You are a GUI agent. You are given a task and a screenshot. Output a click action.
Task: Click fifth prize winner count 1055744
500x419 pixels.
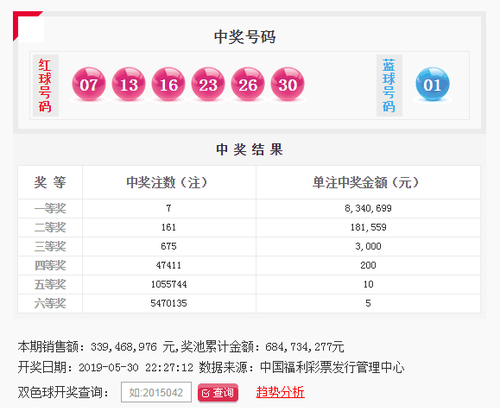pyautogui.click(x=169, y=284)
